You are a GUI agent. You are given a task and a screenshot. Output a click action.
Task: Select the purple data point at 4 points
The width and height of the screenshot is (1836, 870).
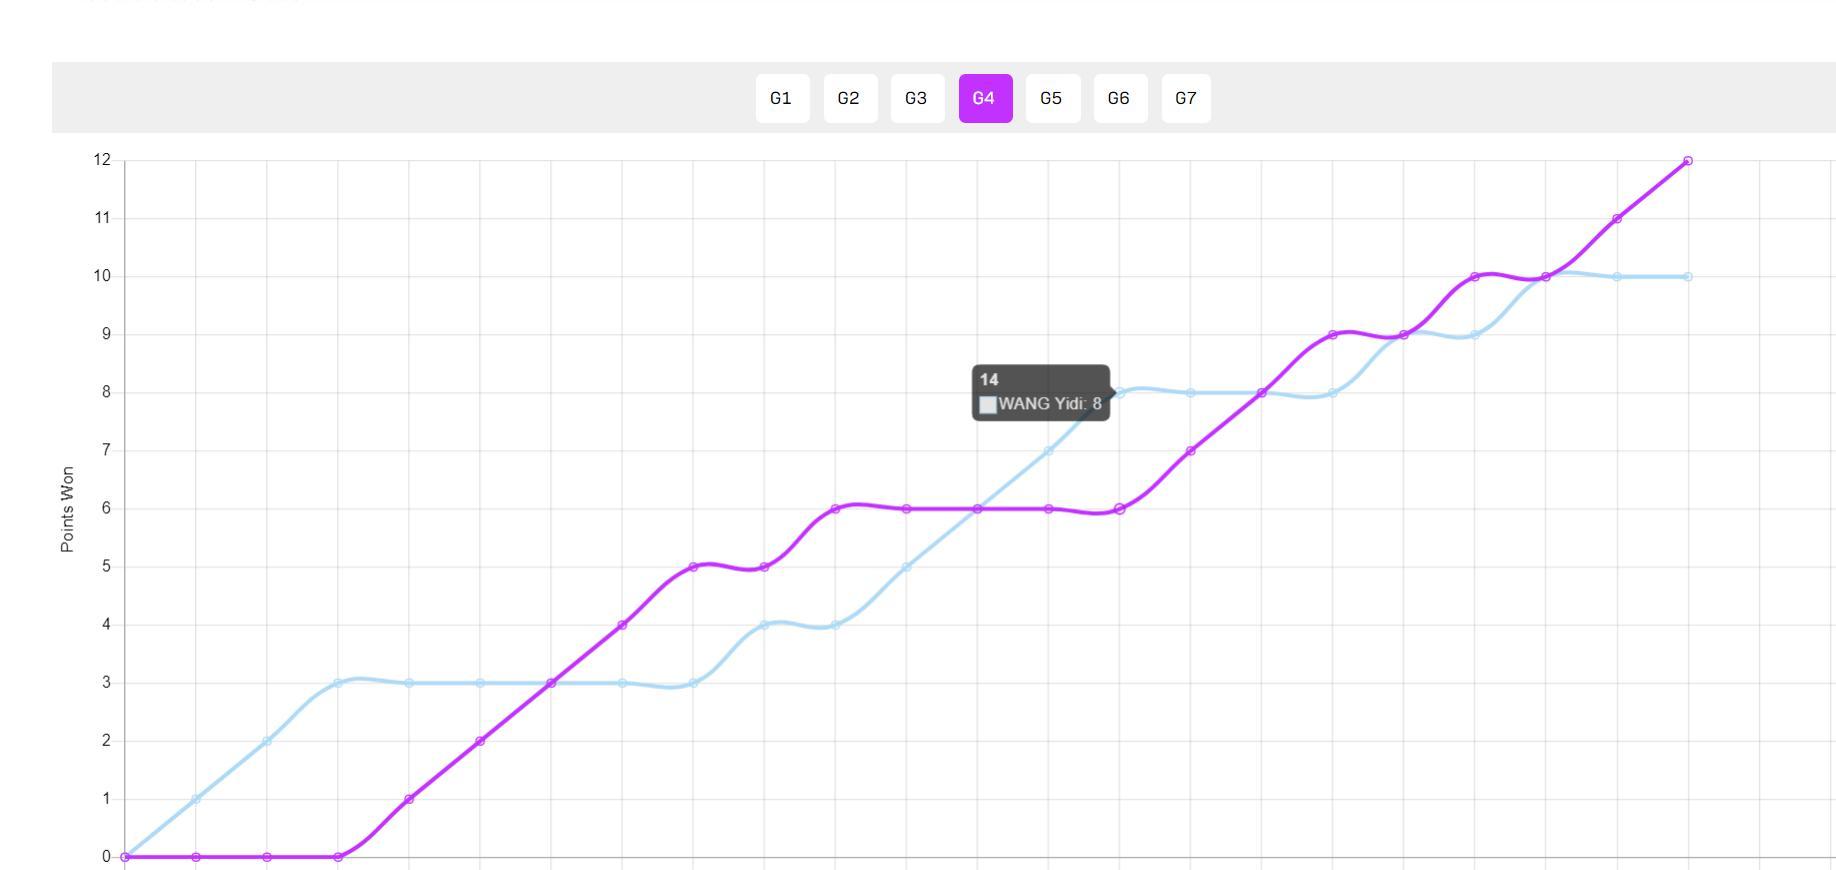click(x=622, y=625)
